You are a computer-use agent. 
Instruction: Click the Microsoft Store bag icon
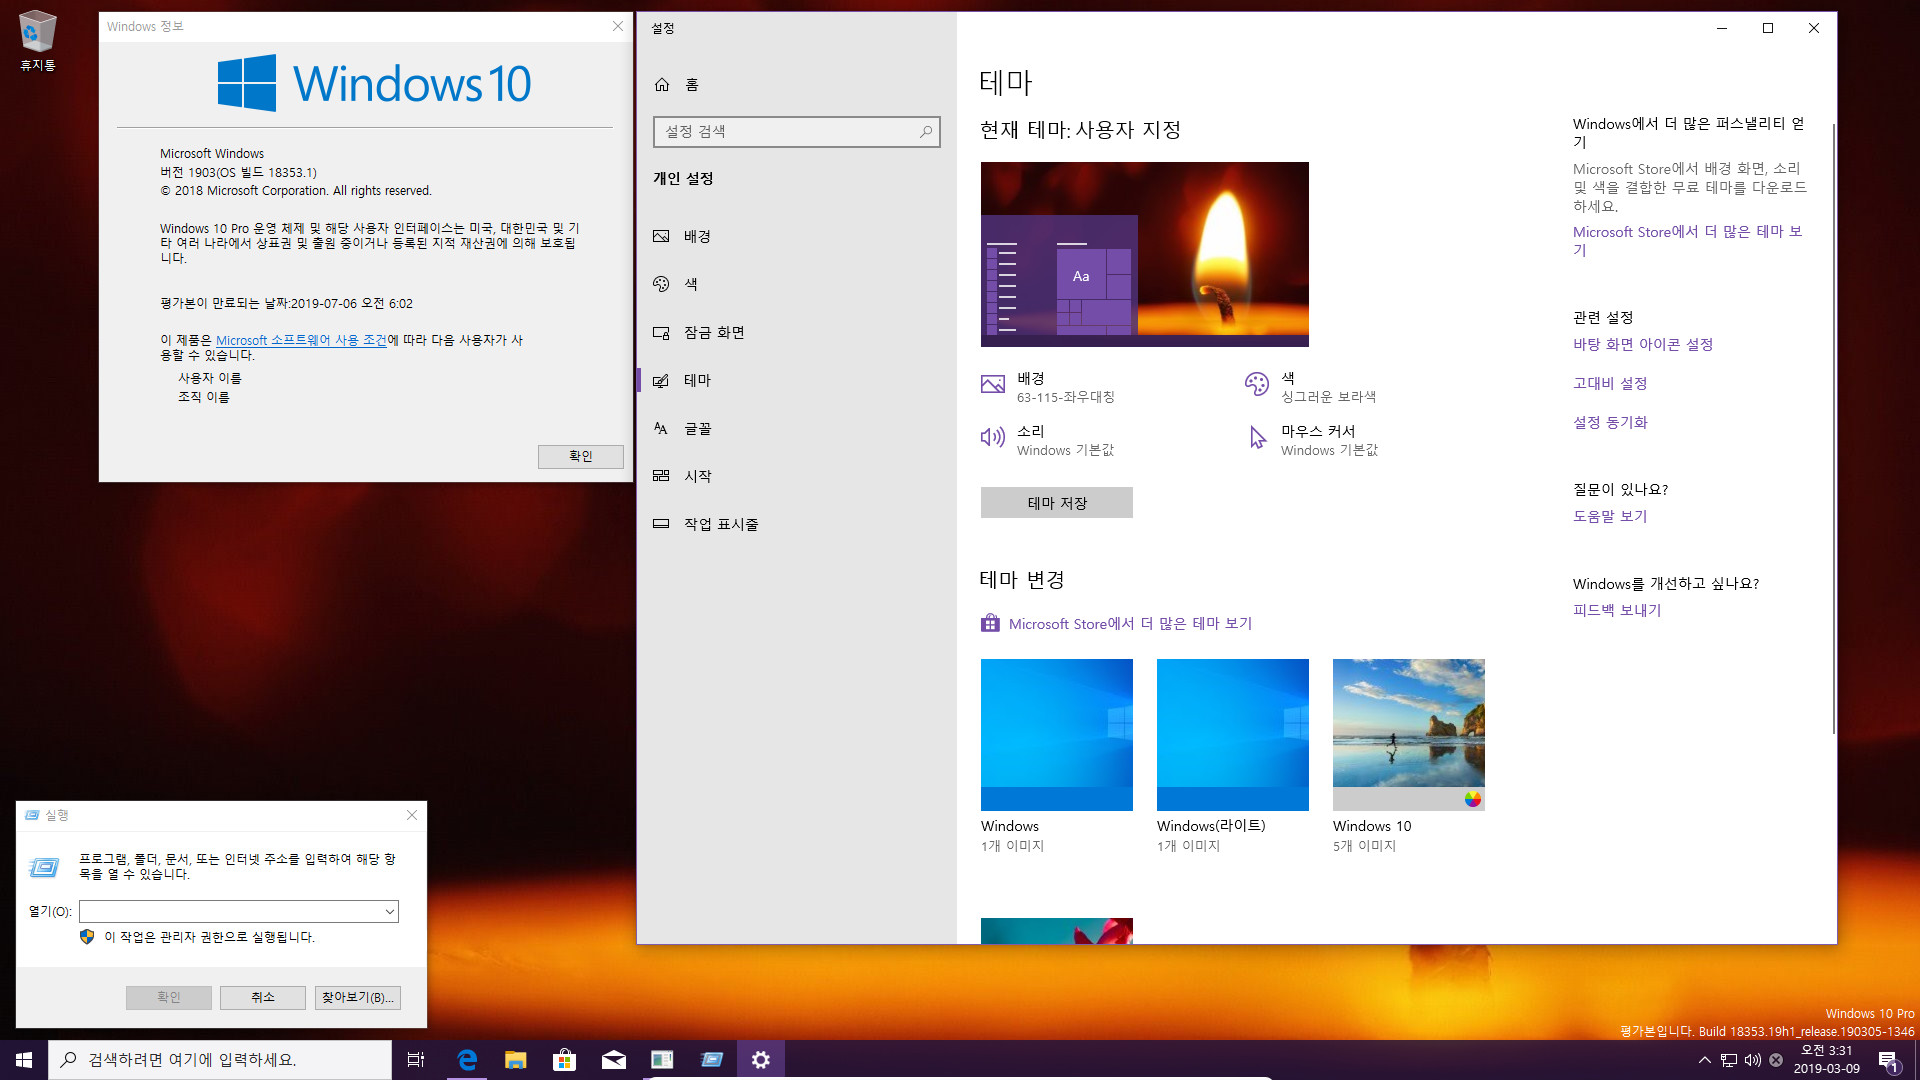[x=990, y=624]
